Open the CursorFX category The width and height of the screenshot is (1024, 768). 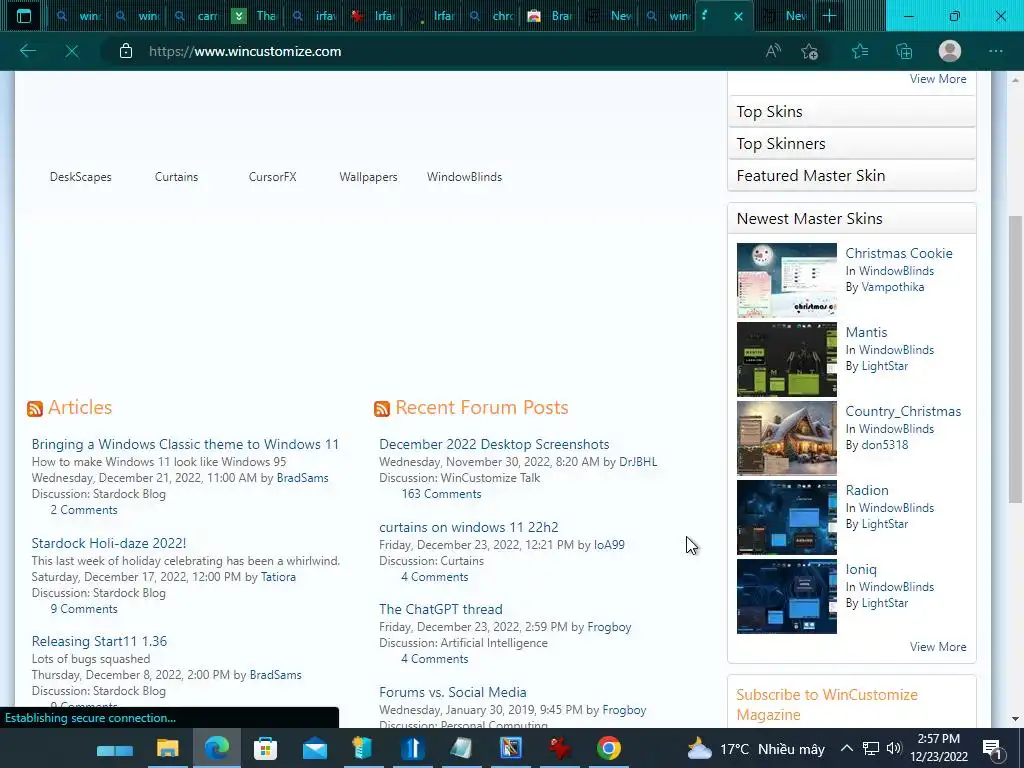point(272,177)
